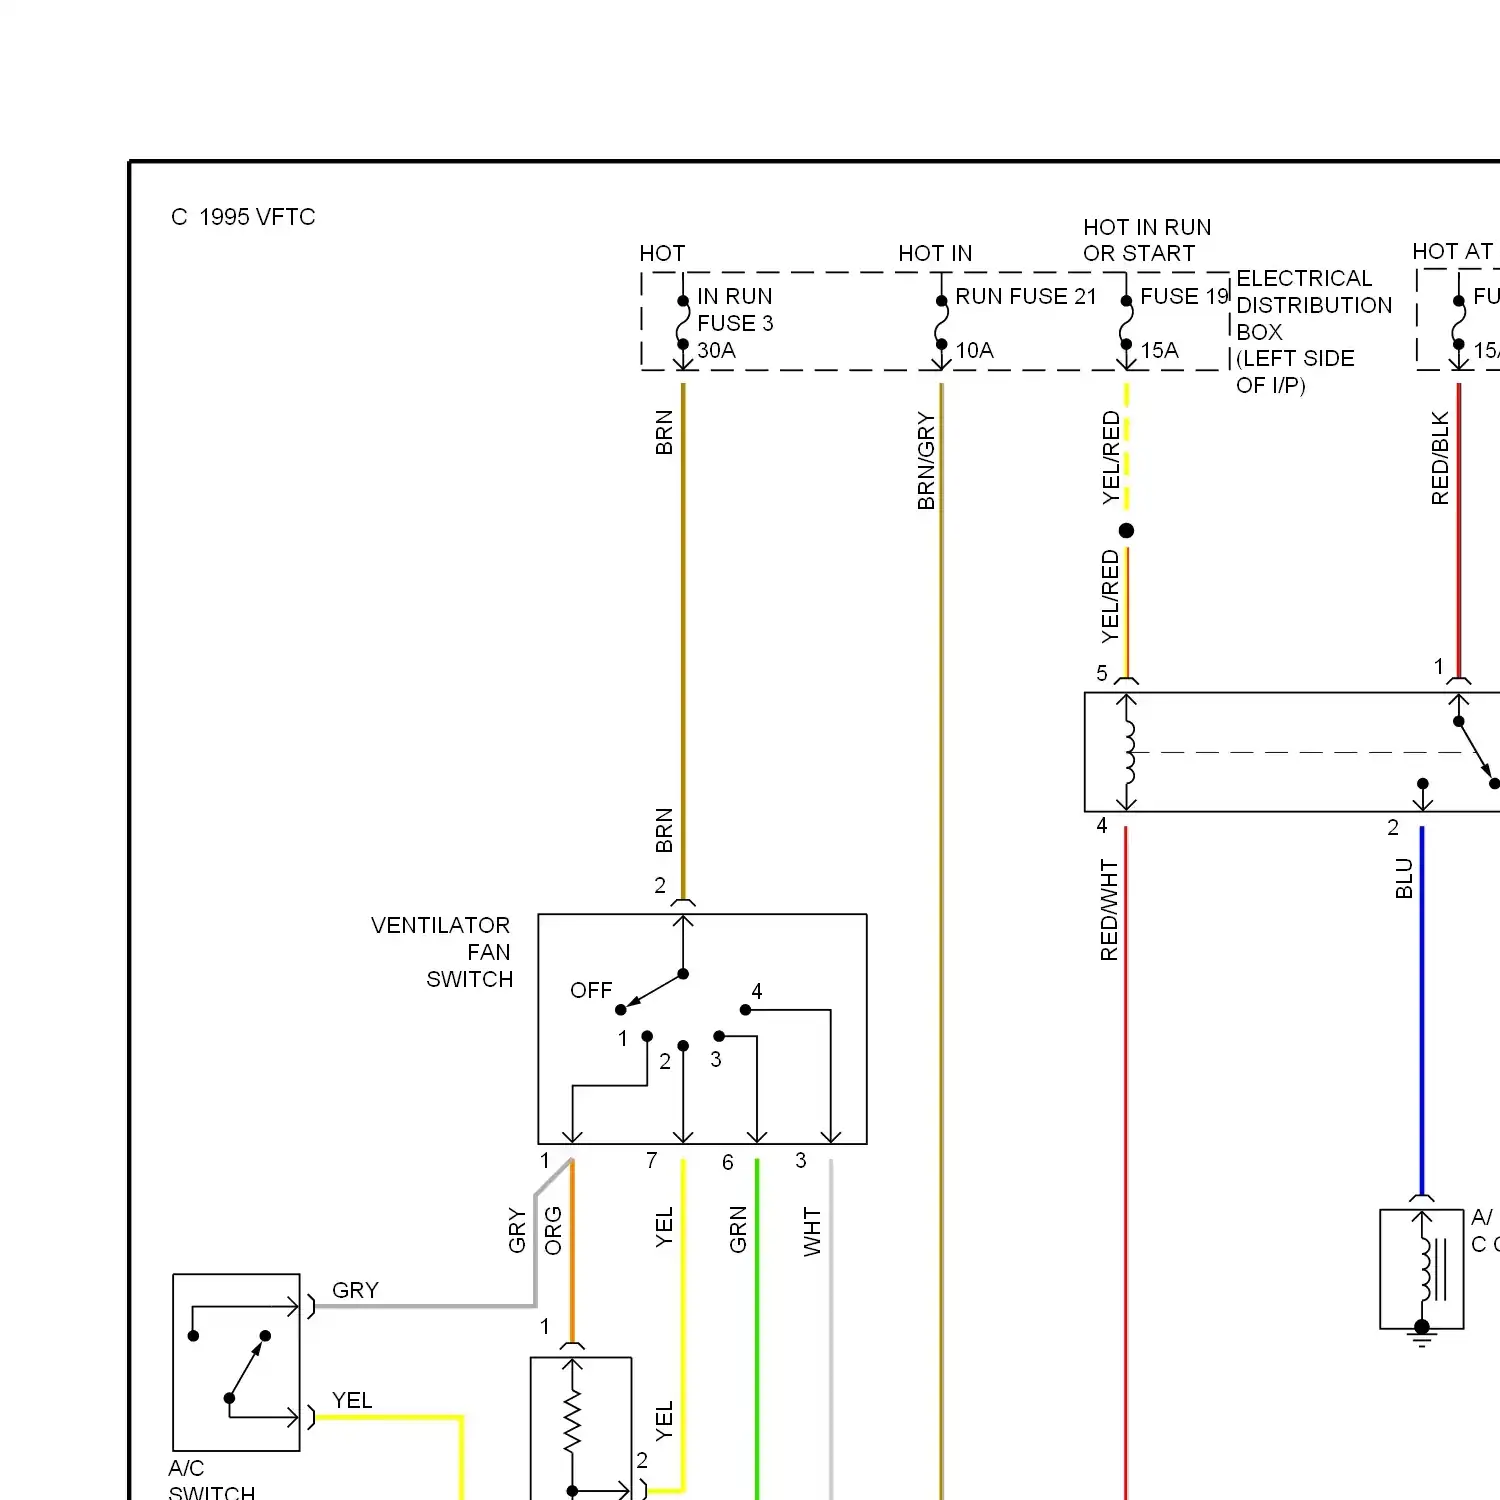Select the "ORG" wire color label
The width and height of the screenshot is (1500, 1500).
point(553,1230)
